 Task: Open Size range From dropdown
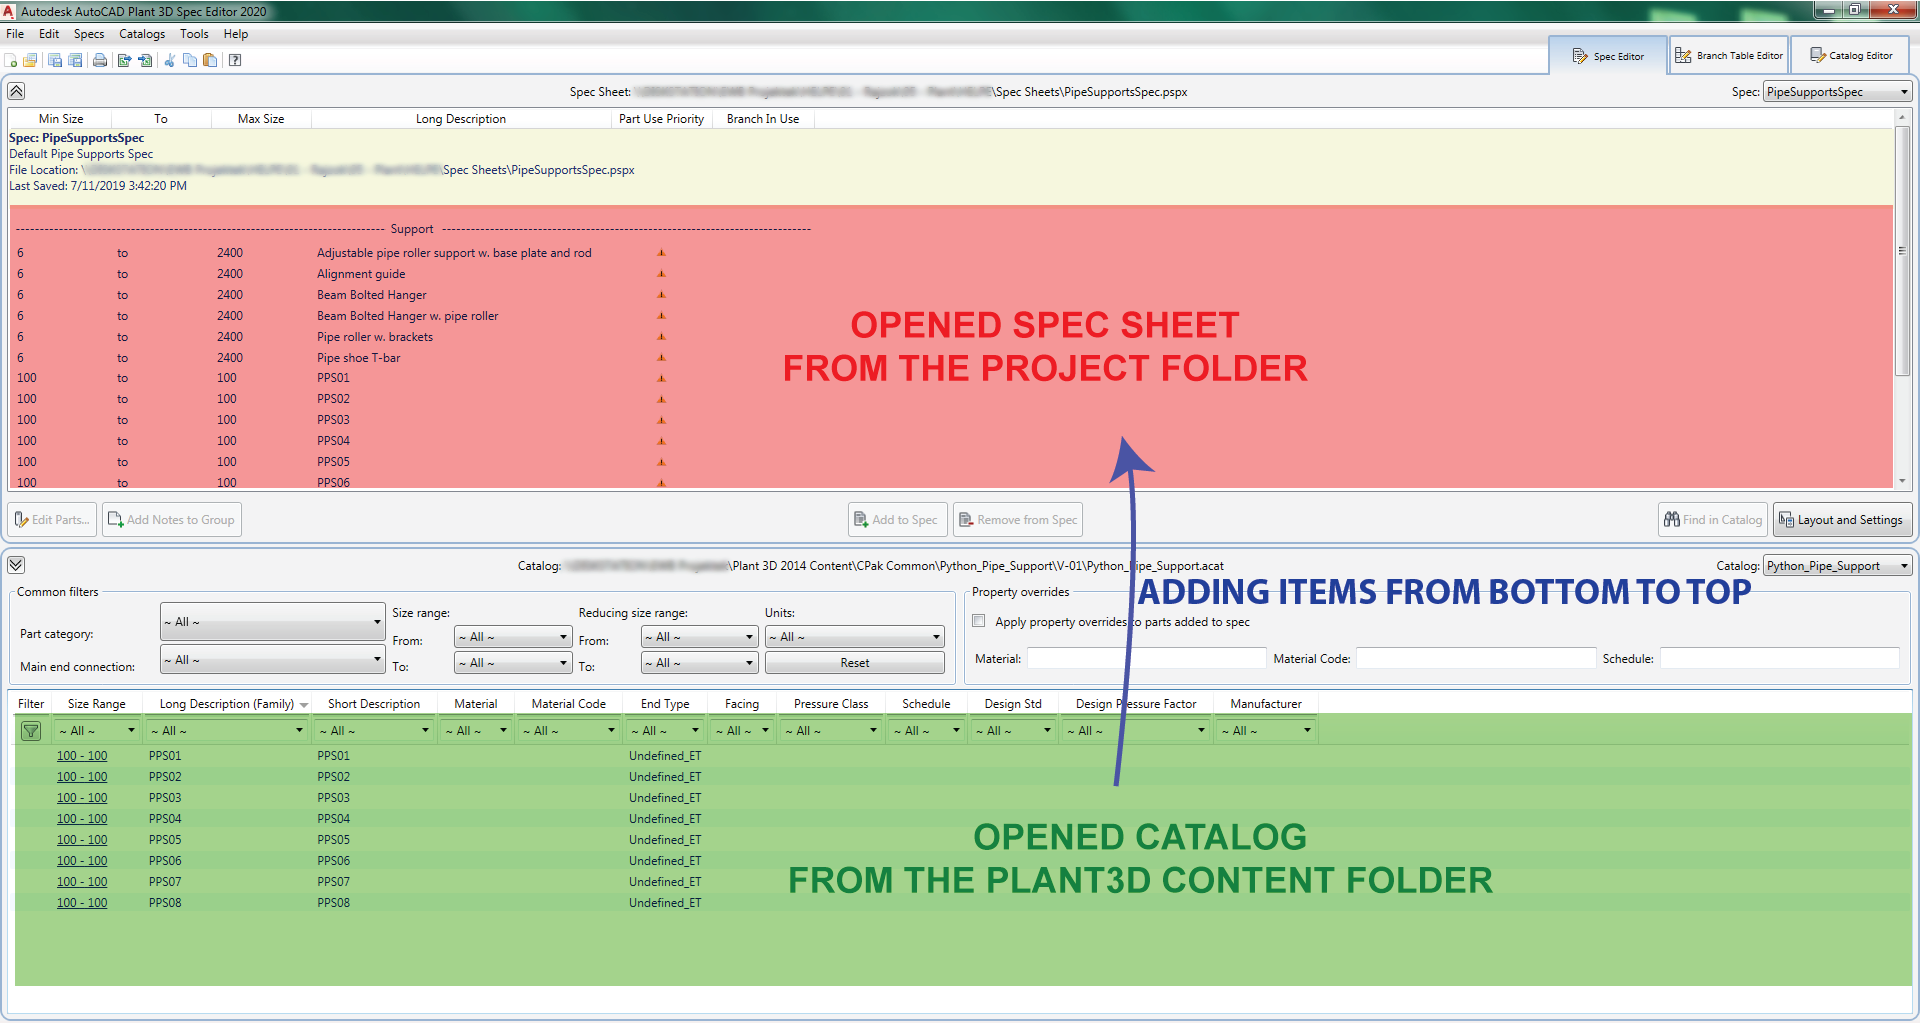point(513,637)
